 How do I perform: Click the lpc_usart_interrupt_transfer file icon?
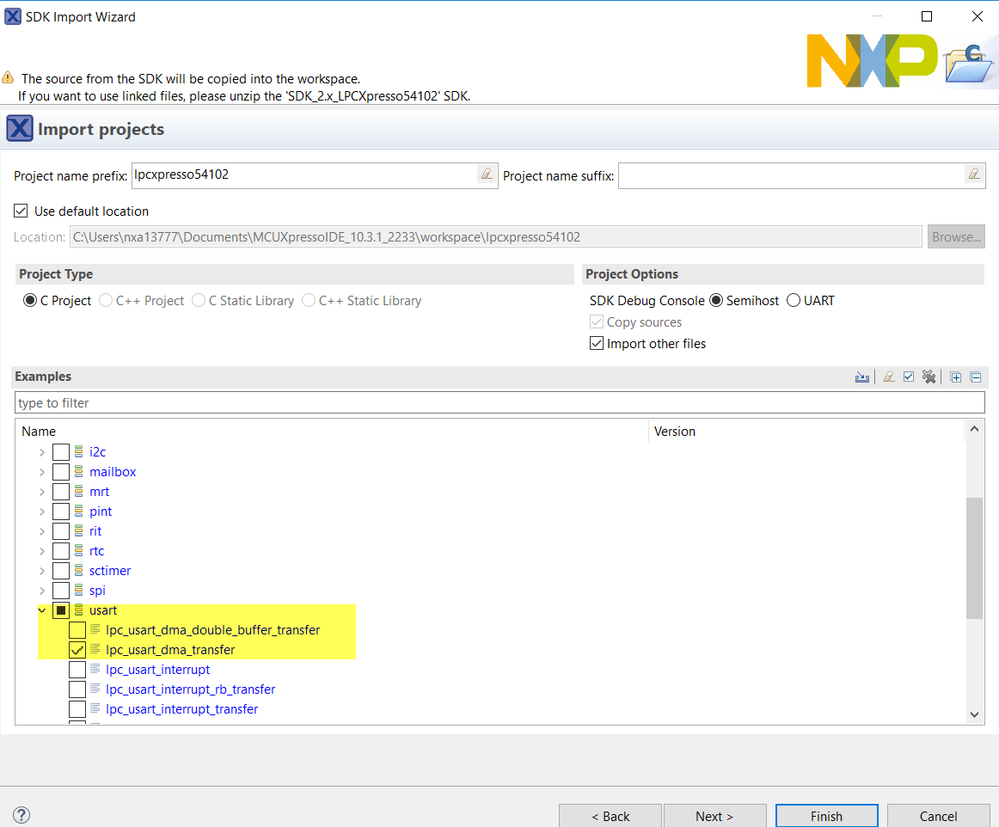click(x=95, y=708)
